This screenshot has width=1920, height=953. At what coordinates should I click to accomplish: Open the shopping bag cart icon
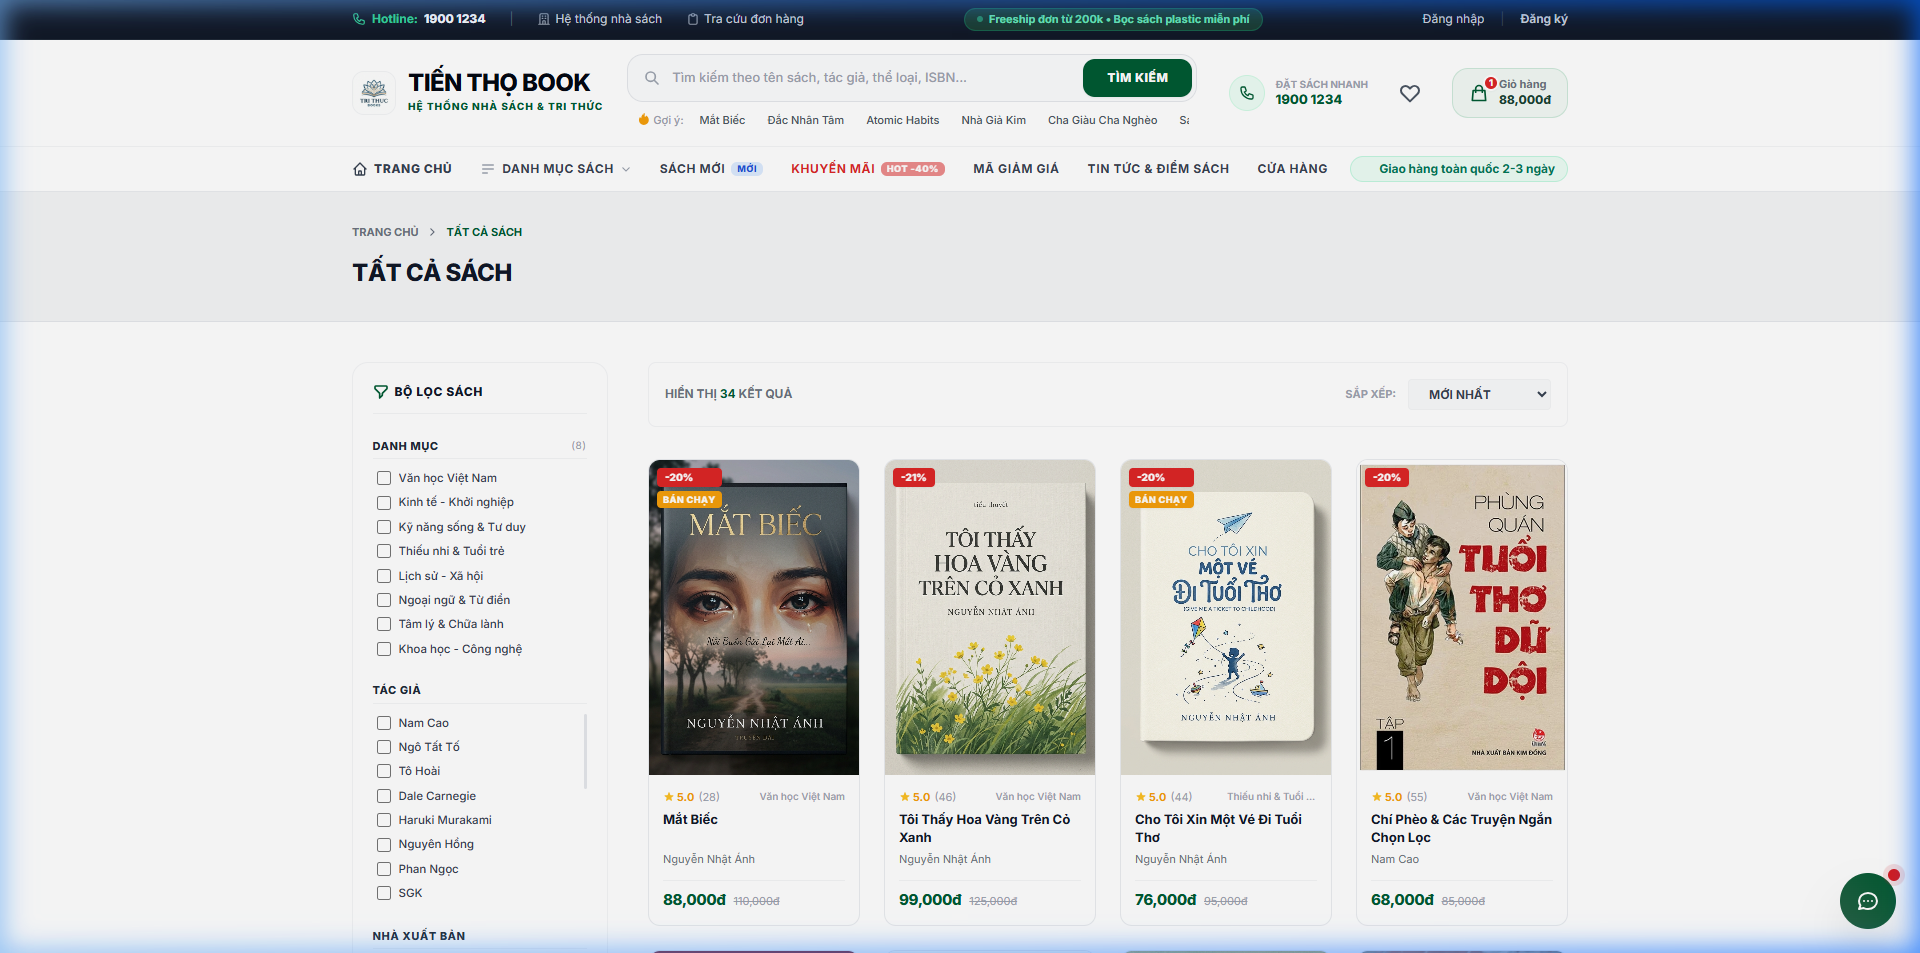click(1478, 93)
